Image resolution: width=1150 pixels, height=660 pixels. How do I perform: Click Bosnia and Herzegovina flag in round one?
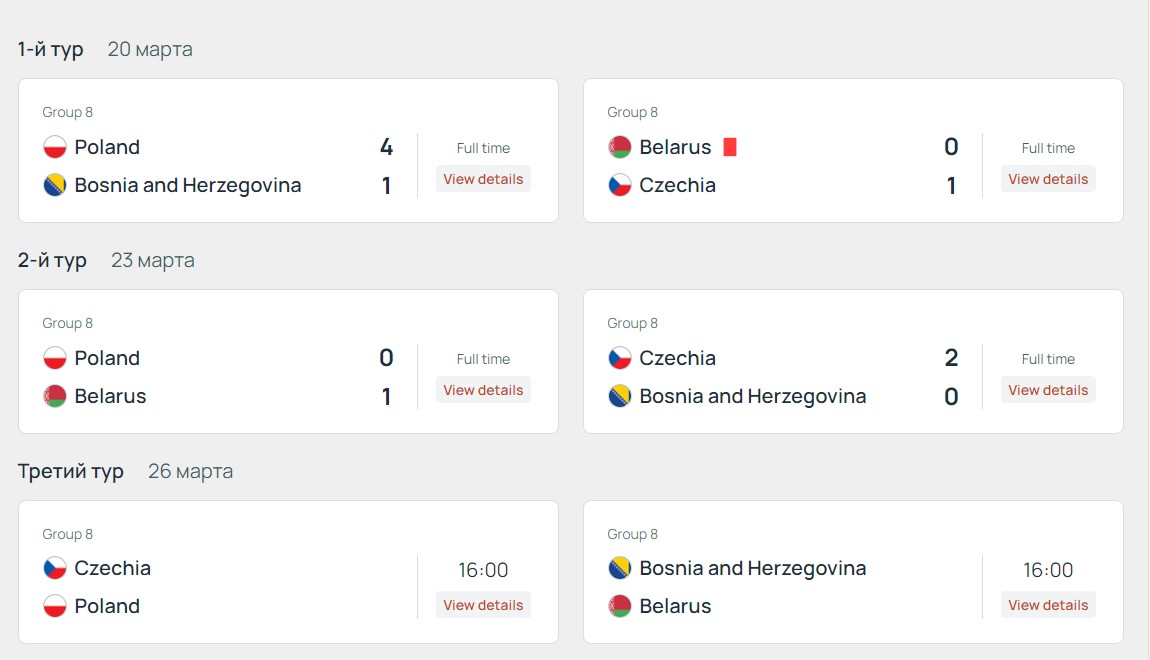55,185
